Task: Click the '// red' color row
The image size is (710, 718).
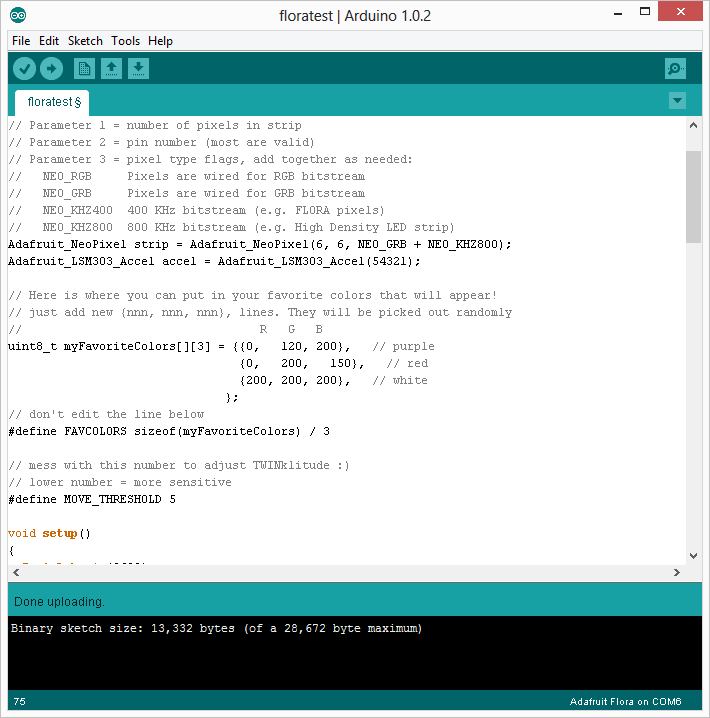Action: pyautogui.click(x=334, y=364)
